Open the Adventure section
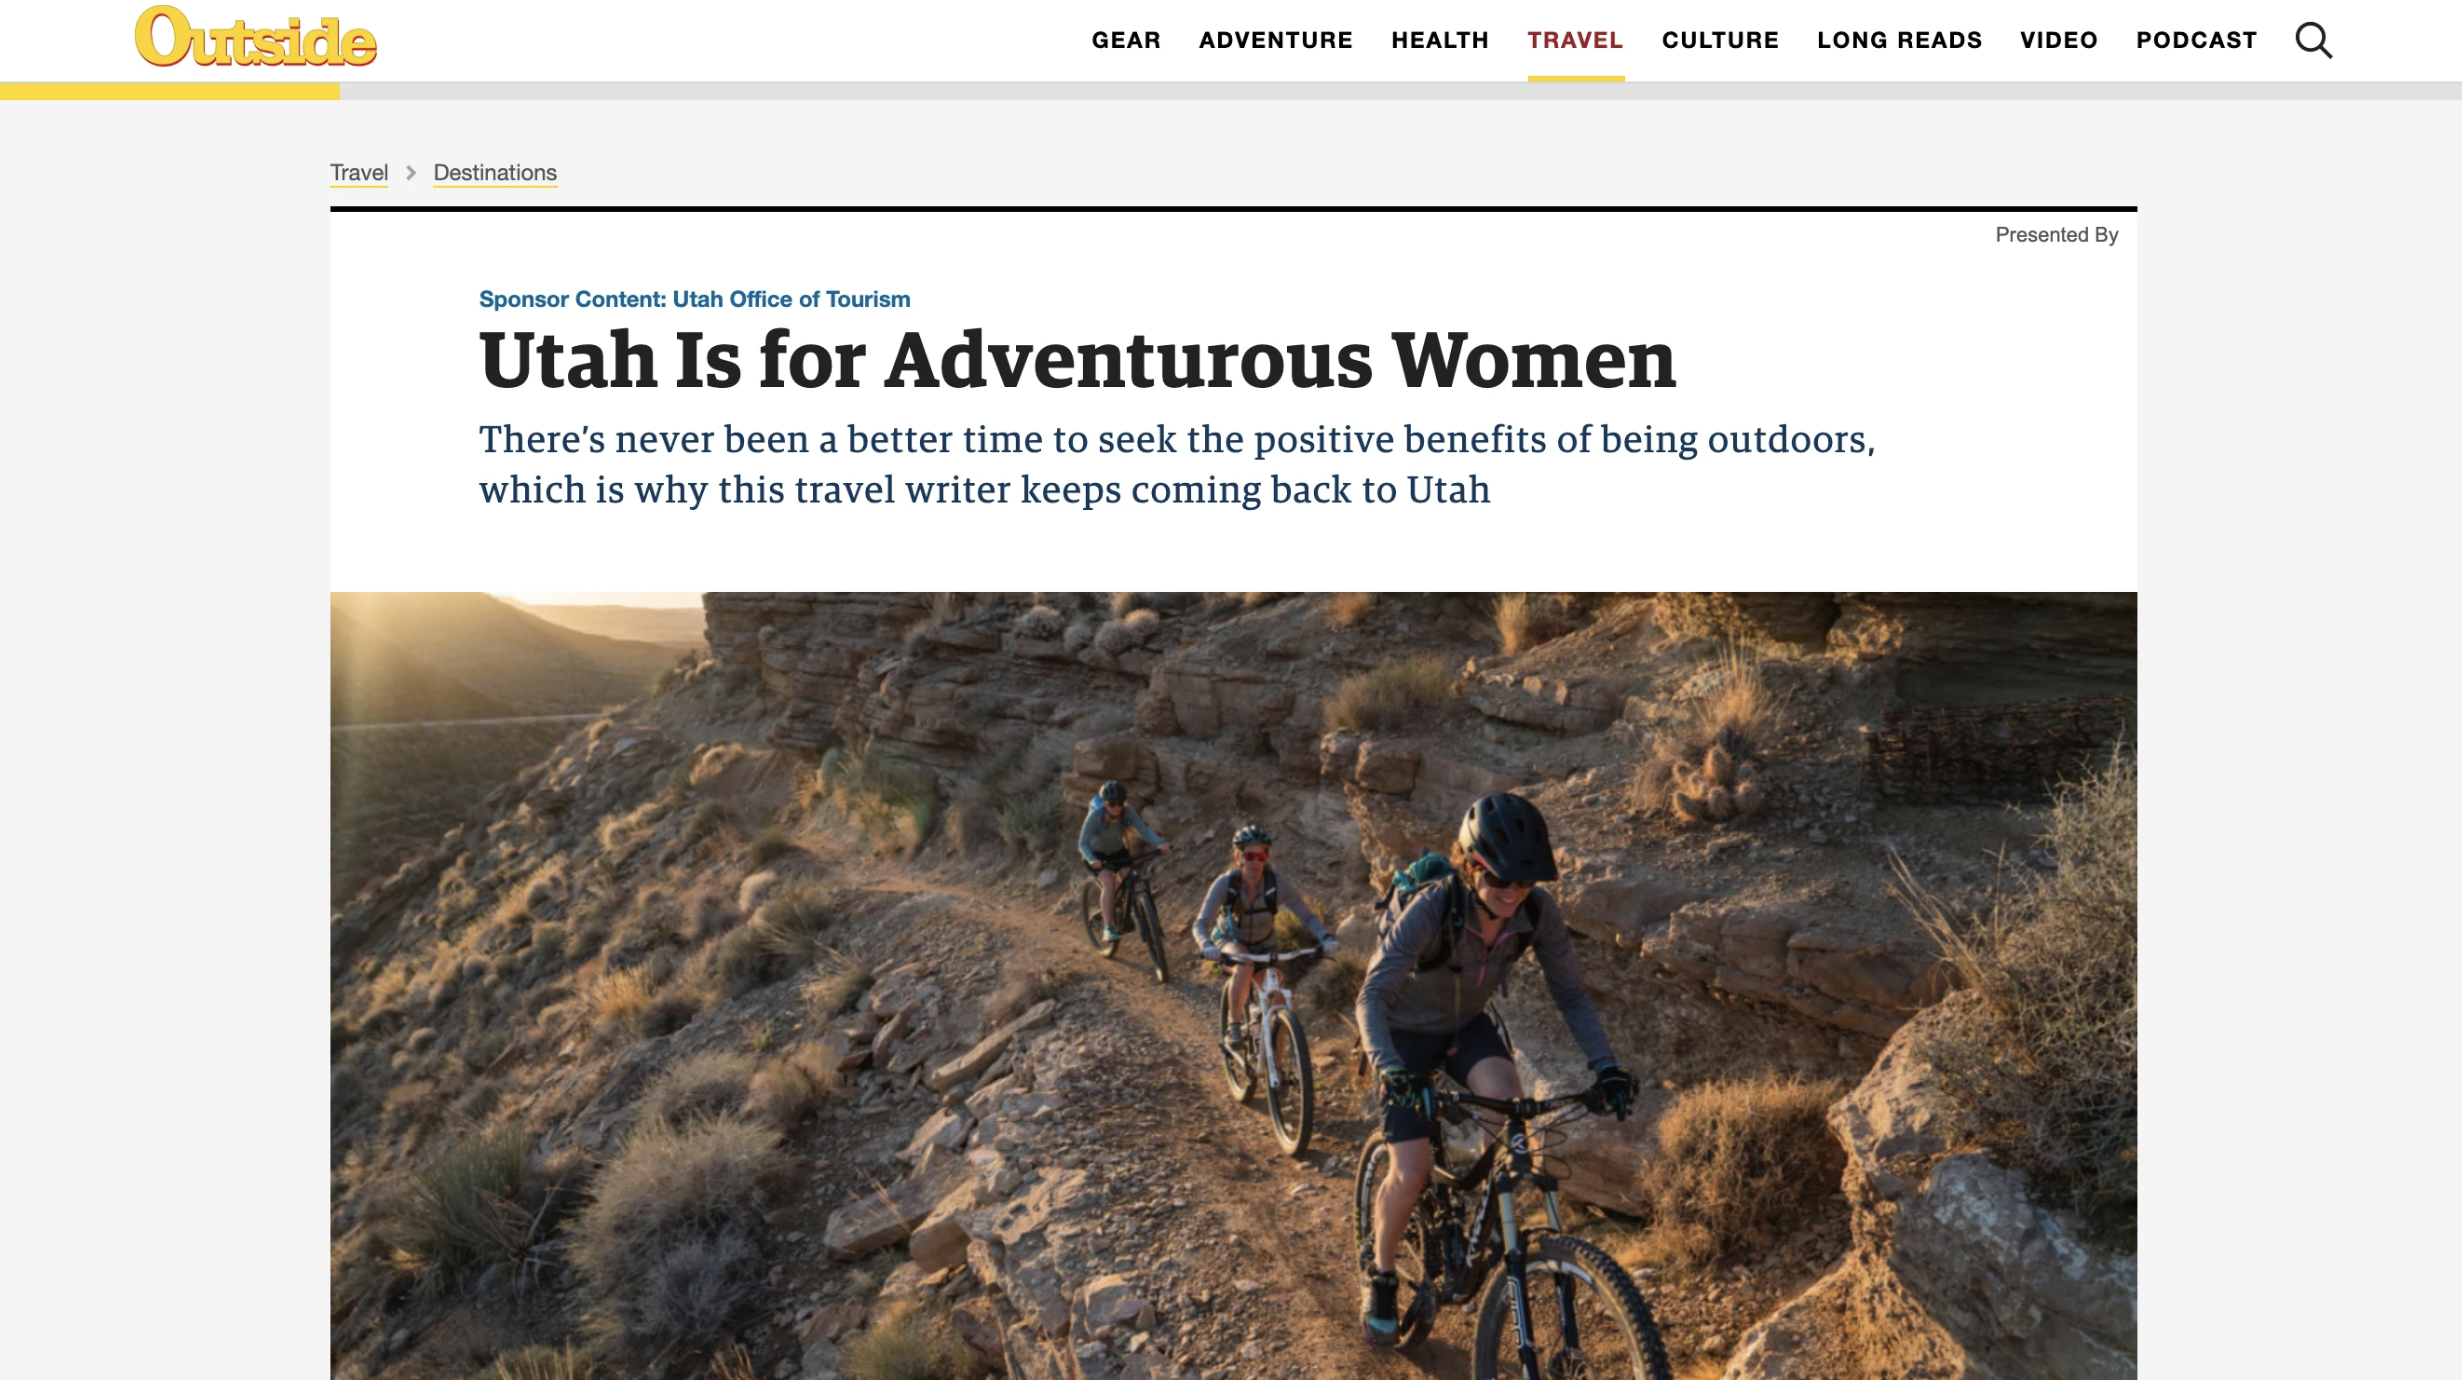The width and height of the screenshot is (2462, 1380). 1275,40
